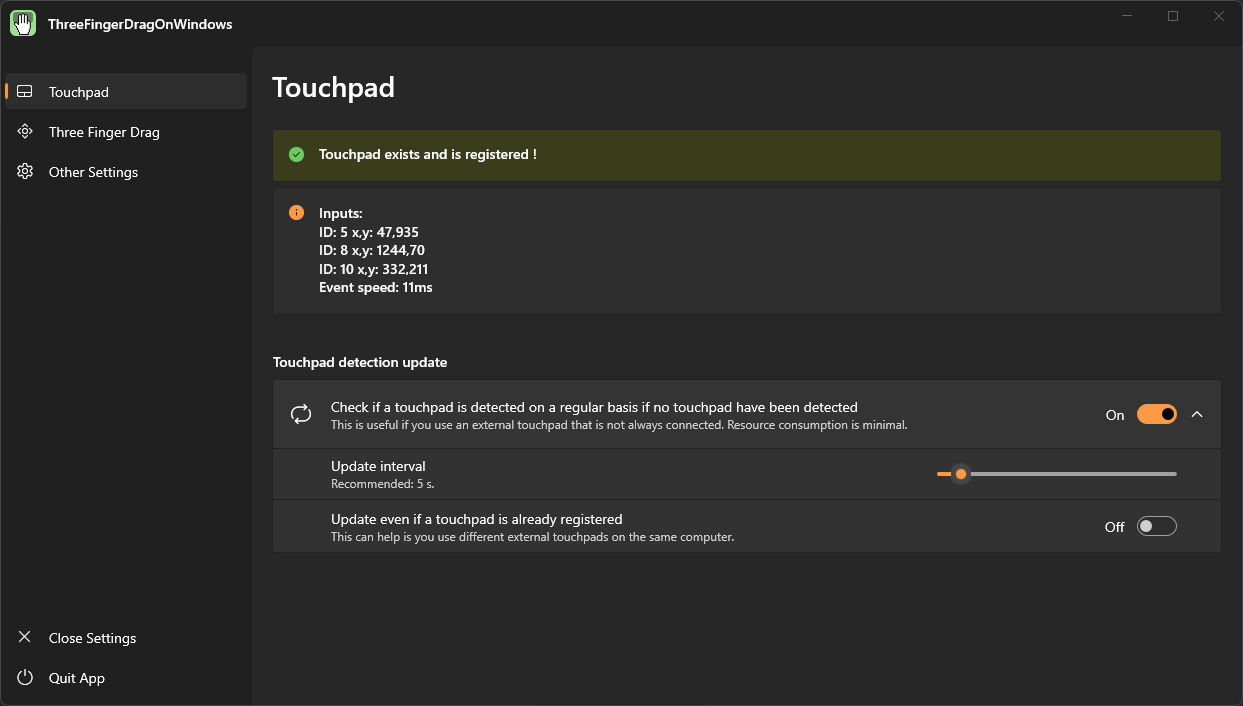Select the Touchpad navigation item
1243x706 pixels.
[x=79, y=92]
